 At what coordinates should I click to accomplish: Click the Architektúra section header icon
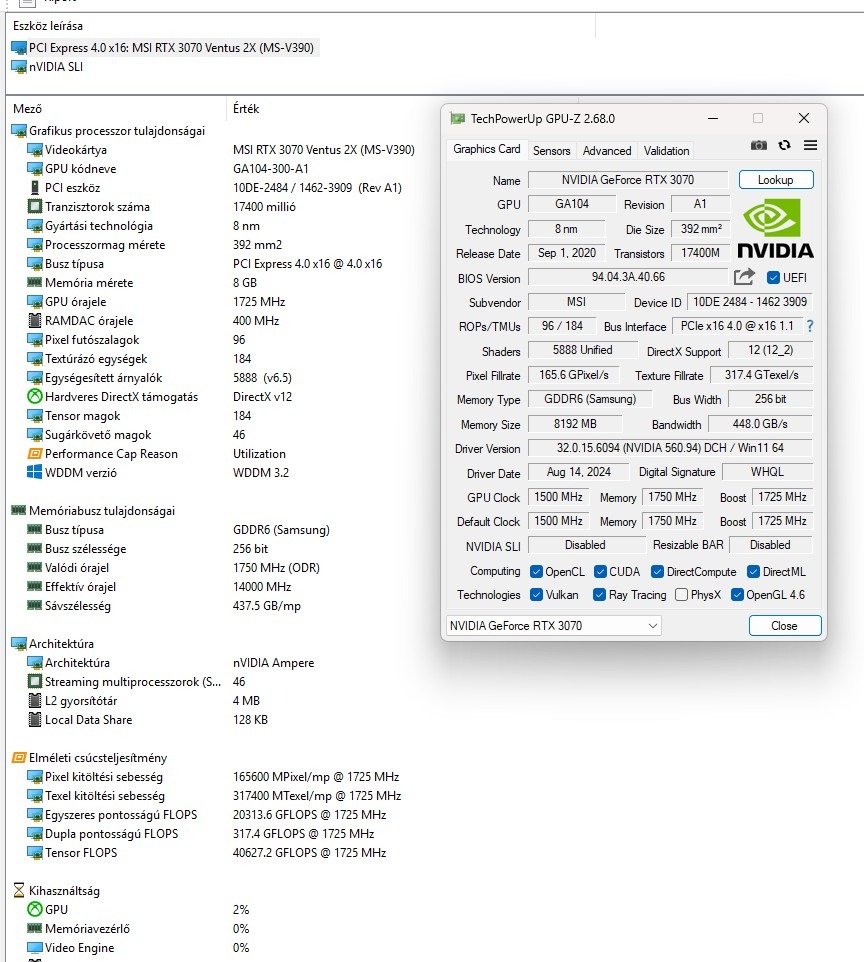pyautogui.click(x=19, y=644)
